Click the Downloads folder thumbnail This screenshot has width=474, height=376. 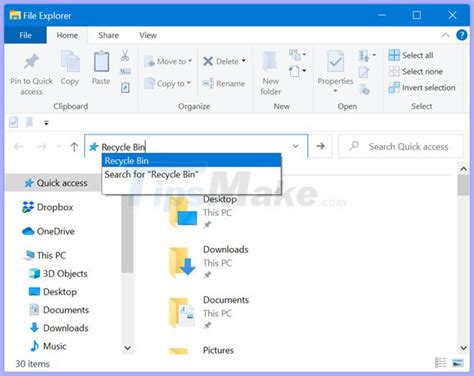pos(182,262)
